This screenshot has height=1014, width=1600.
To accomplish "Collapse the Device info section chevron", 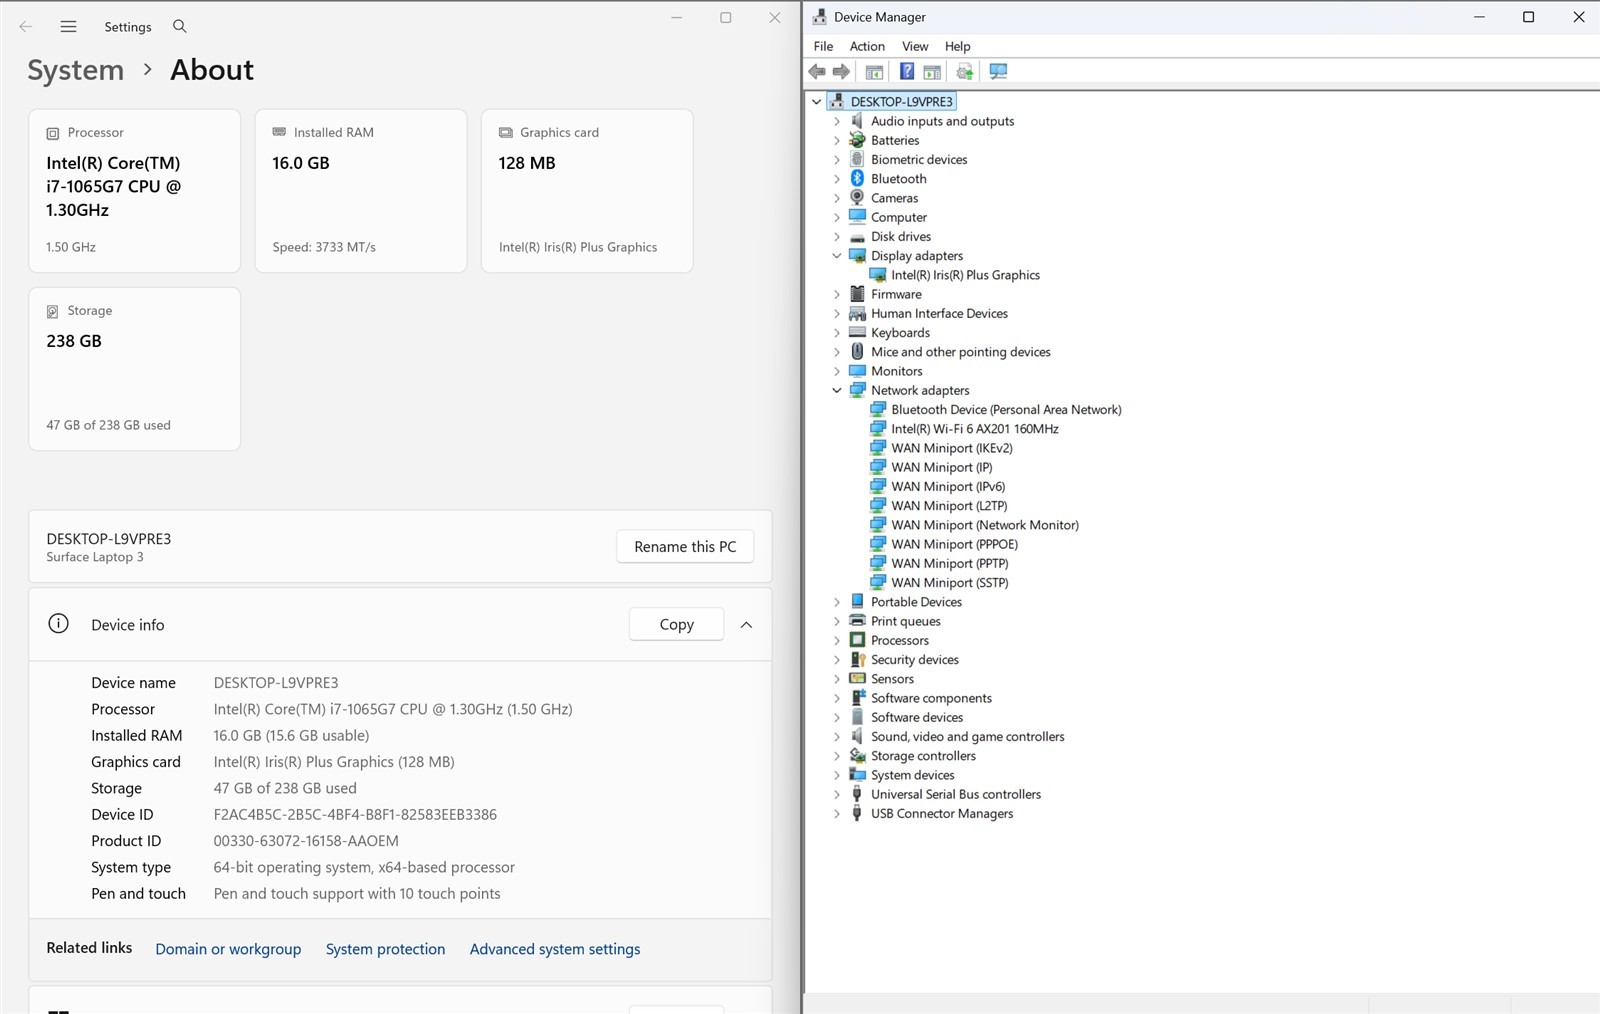I will point(746,624).
